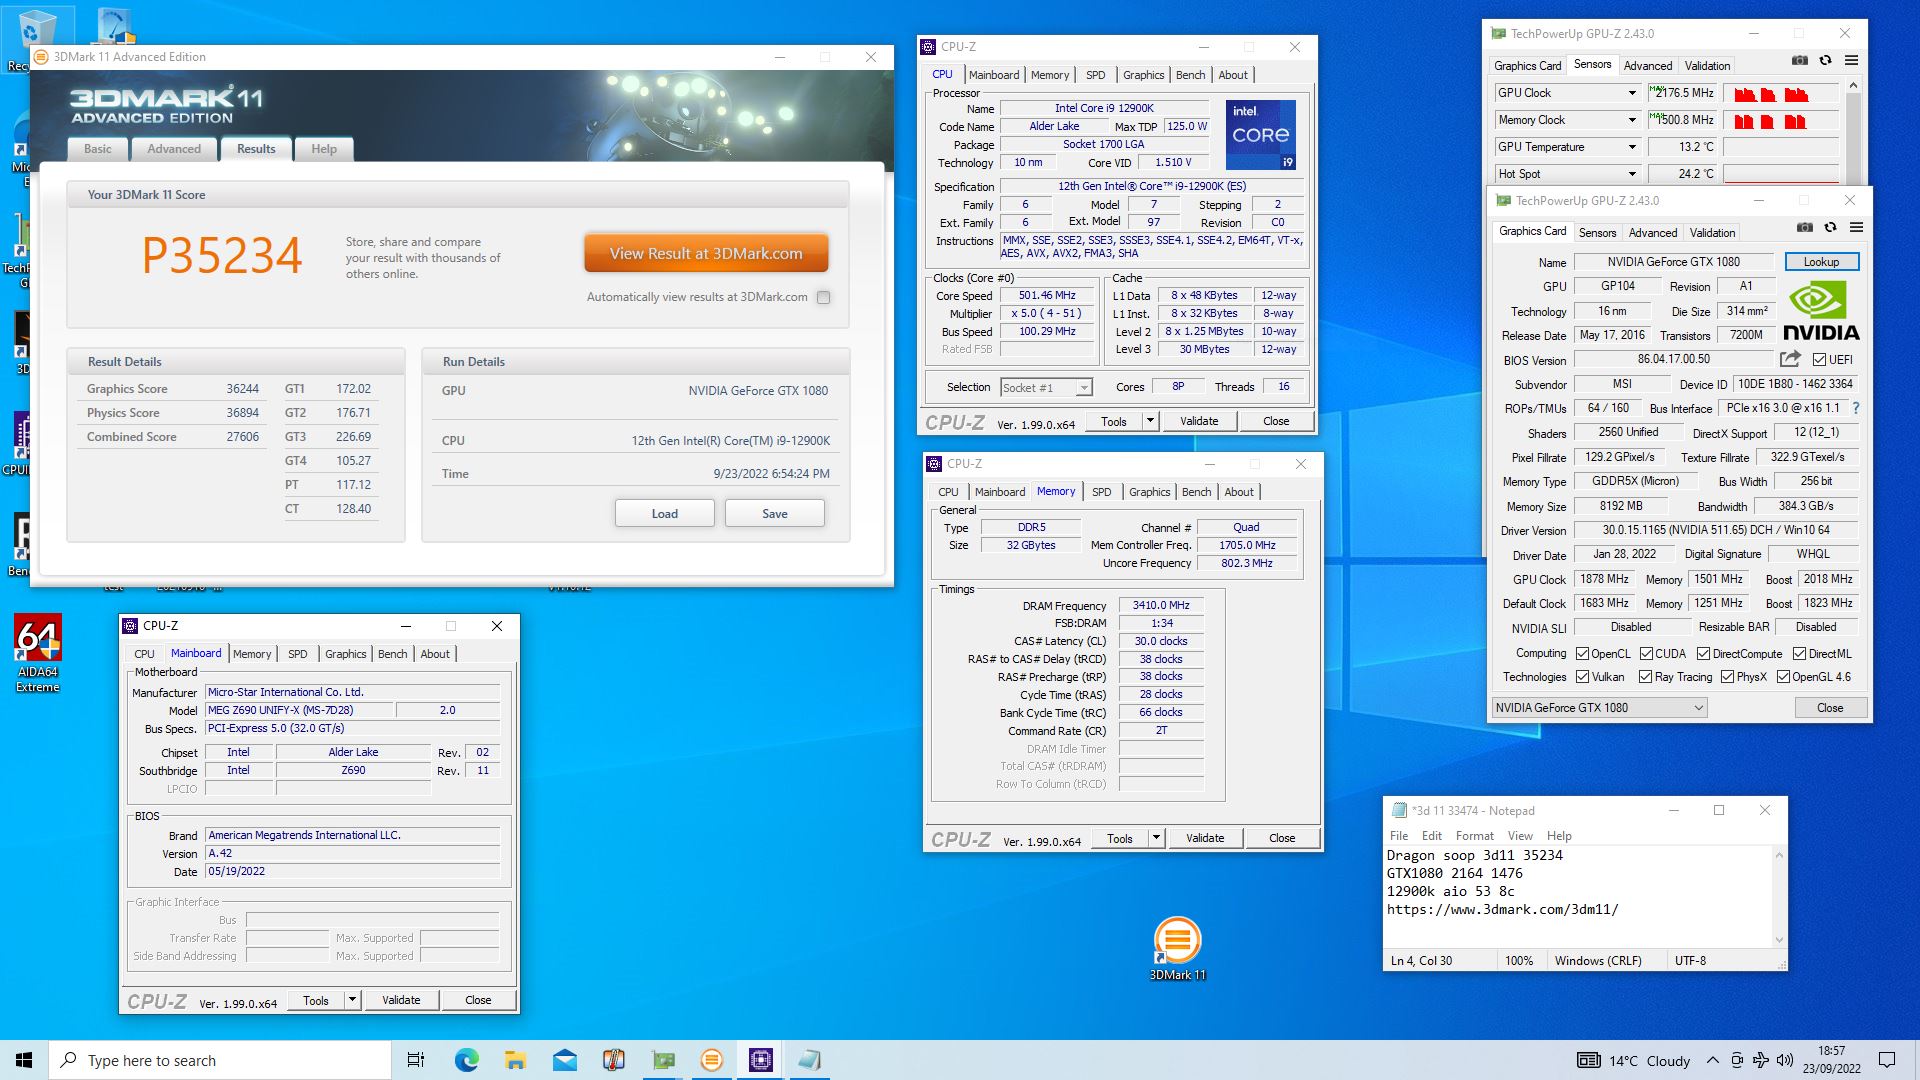
Task: Click the refresh icon in the GPU-Z Sensors window
Action: [1826, 61]
